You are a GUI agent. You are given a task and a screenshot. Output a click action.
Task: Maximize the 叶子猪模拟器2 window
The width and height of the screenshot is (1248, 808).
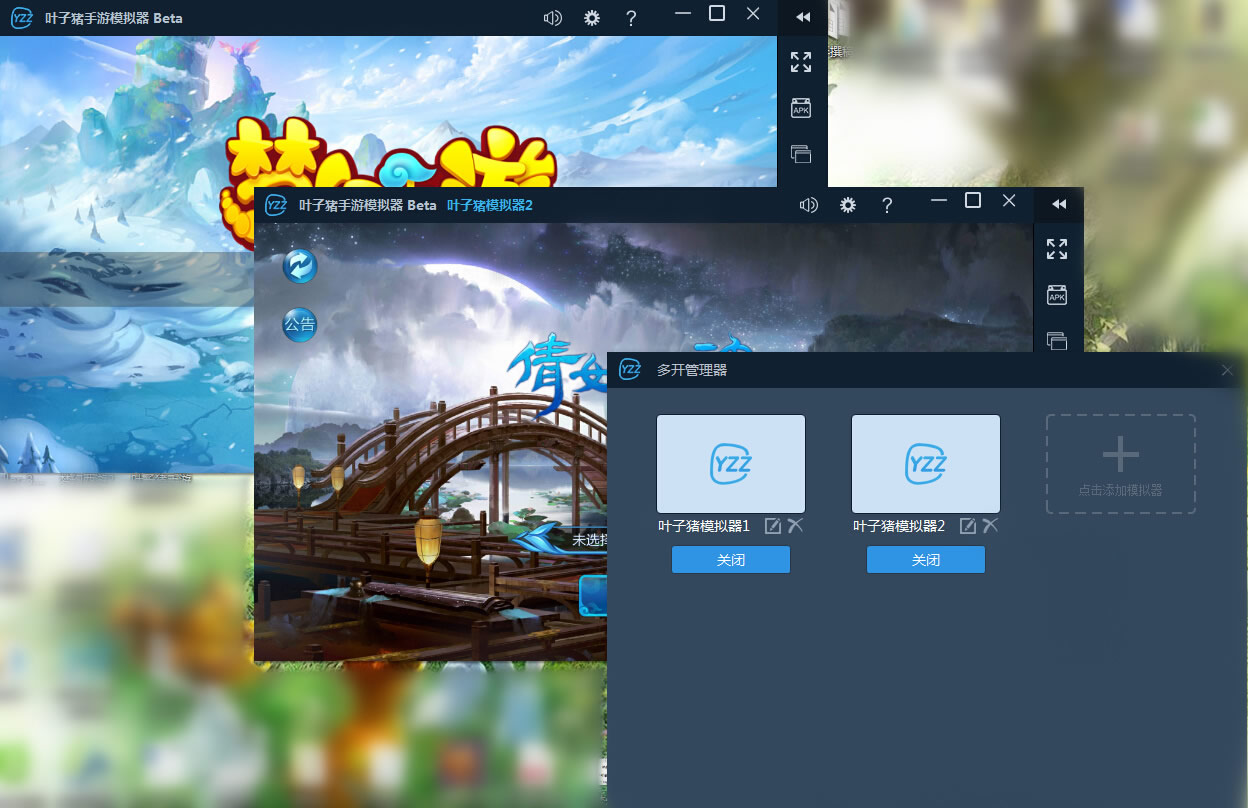[973, 200]
